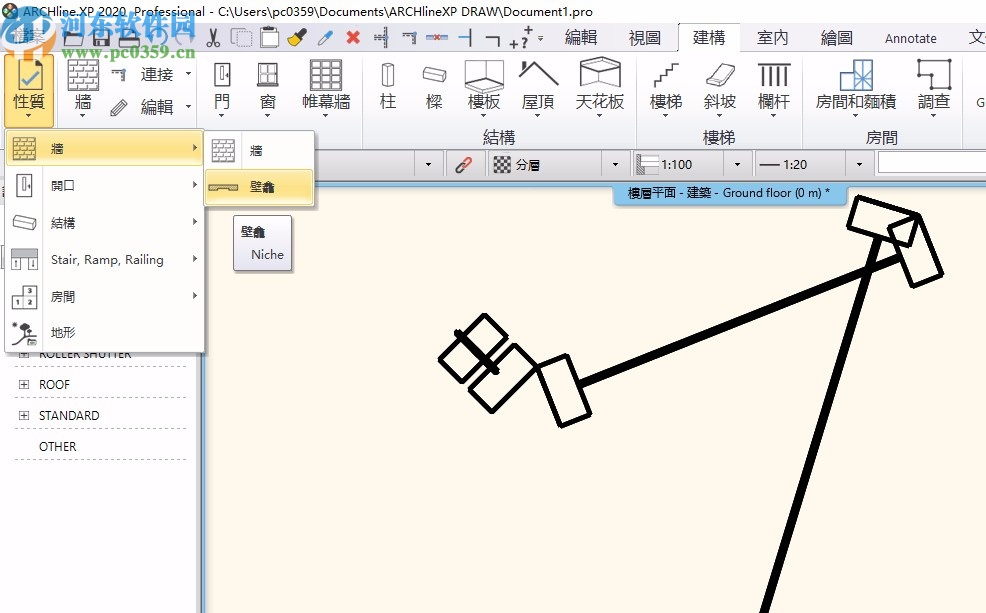The image size is (986, 613).
Task: Switch to the 建構 ribbon tab
Action: pyautogui.click(x=709, y=38)
